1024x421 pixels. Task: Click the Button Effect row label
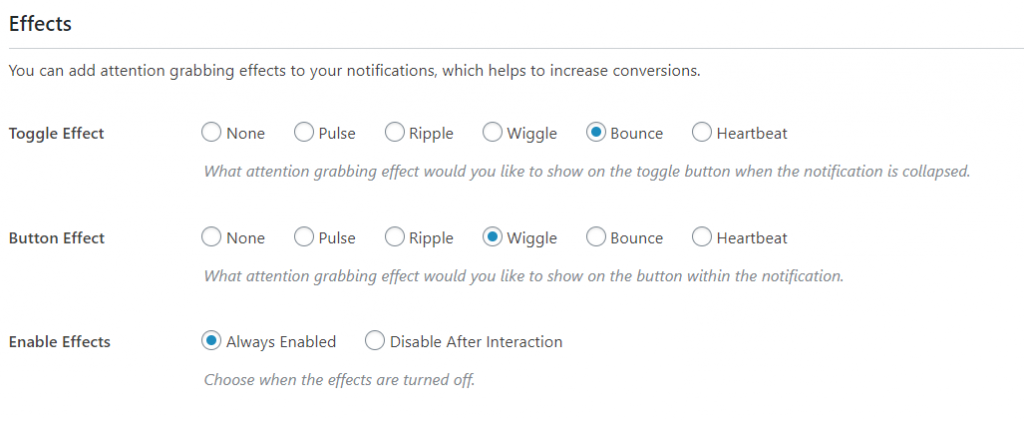pos(56,238)
